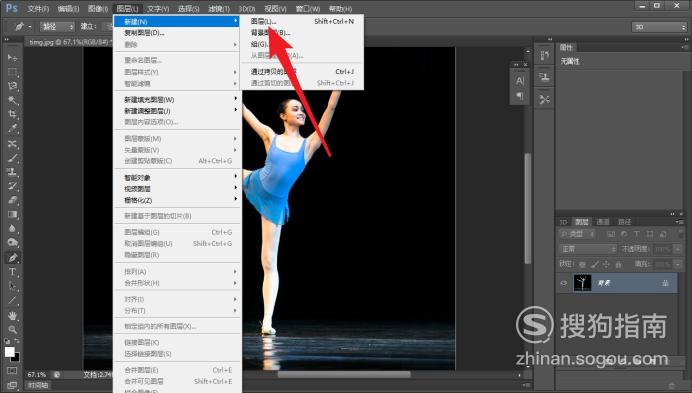The width and height of the screenshot is (692, 393).
Task: Toggle lock all padlock icon
Action: [618, 264]
